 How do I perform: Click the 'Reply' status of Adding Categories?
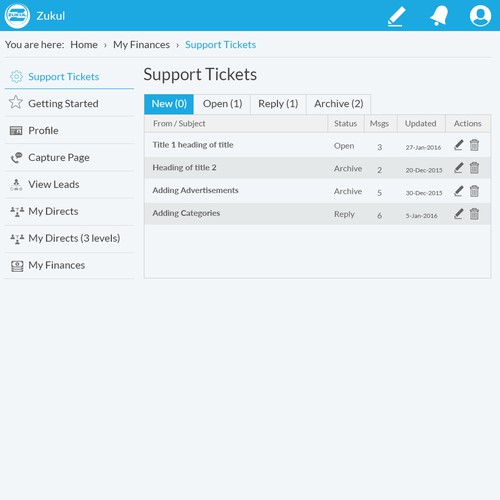pos(344,214)
